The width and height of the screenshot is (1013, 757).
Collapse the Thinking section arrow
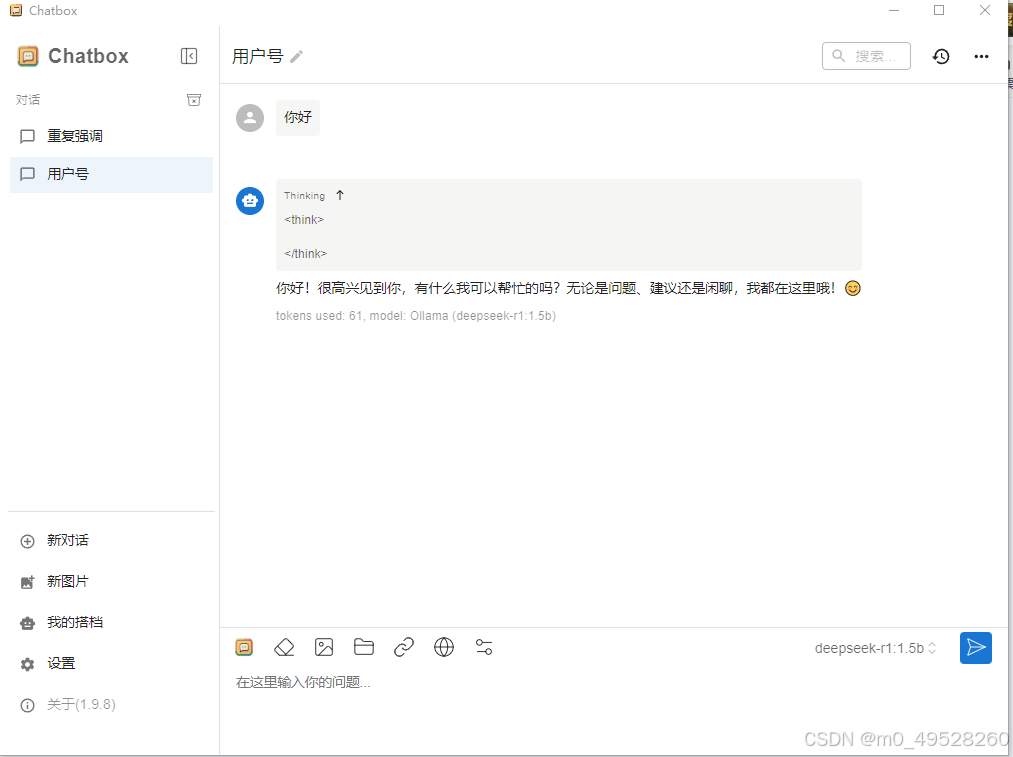pyautogui.click(x=340, y=195)
